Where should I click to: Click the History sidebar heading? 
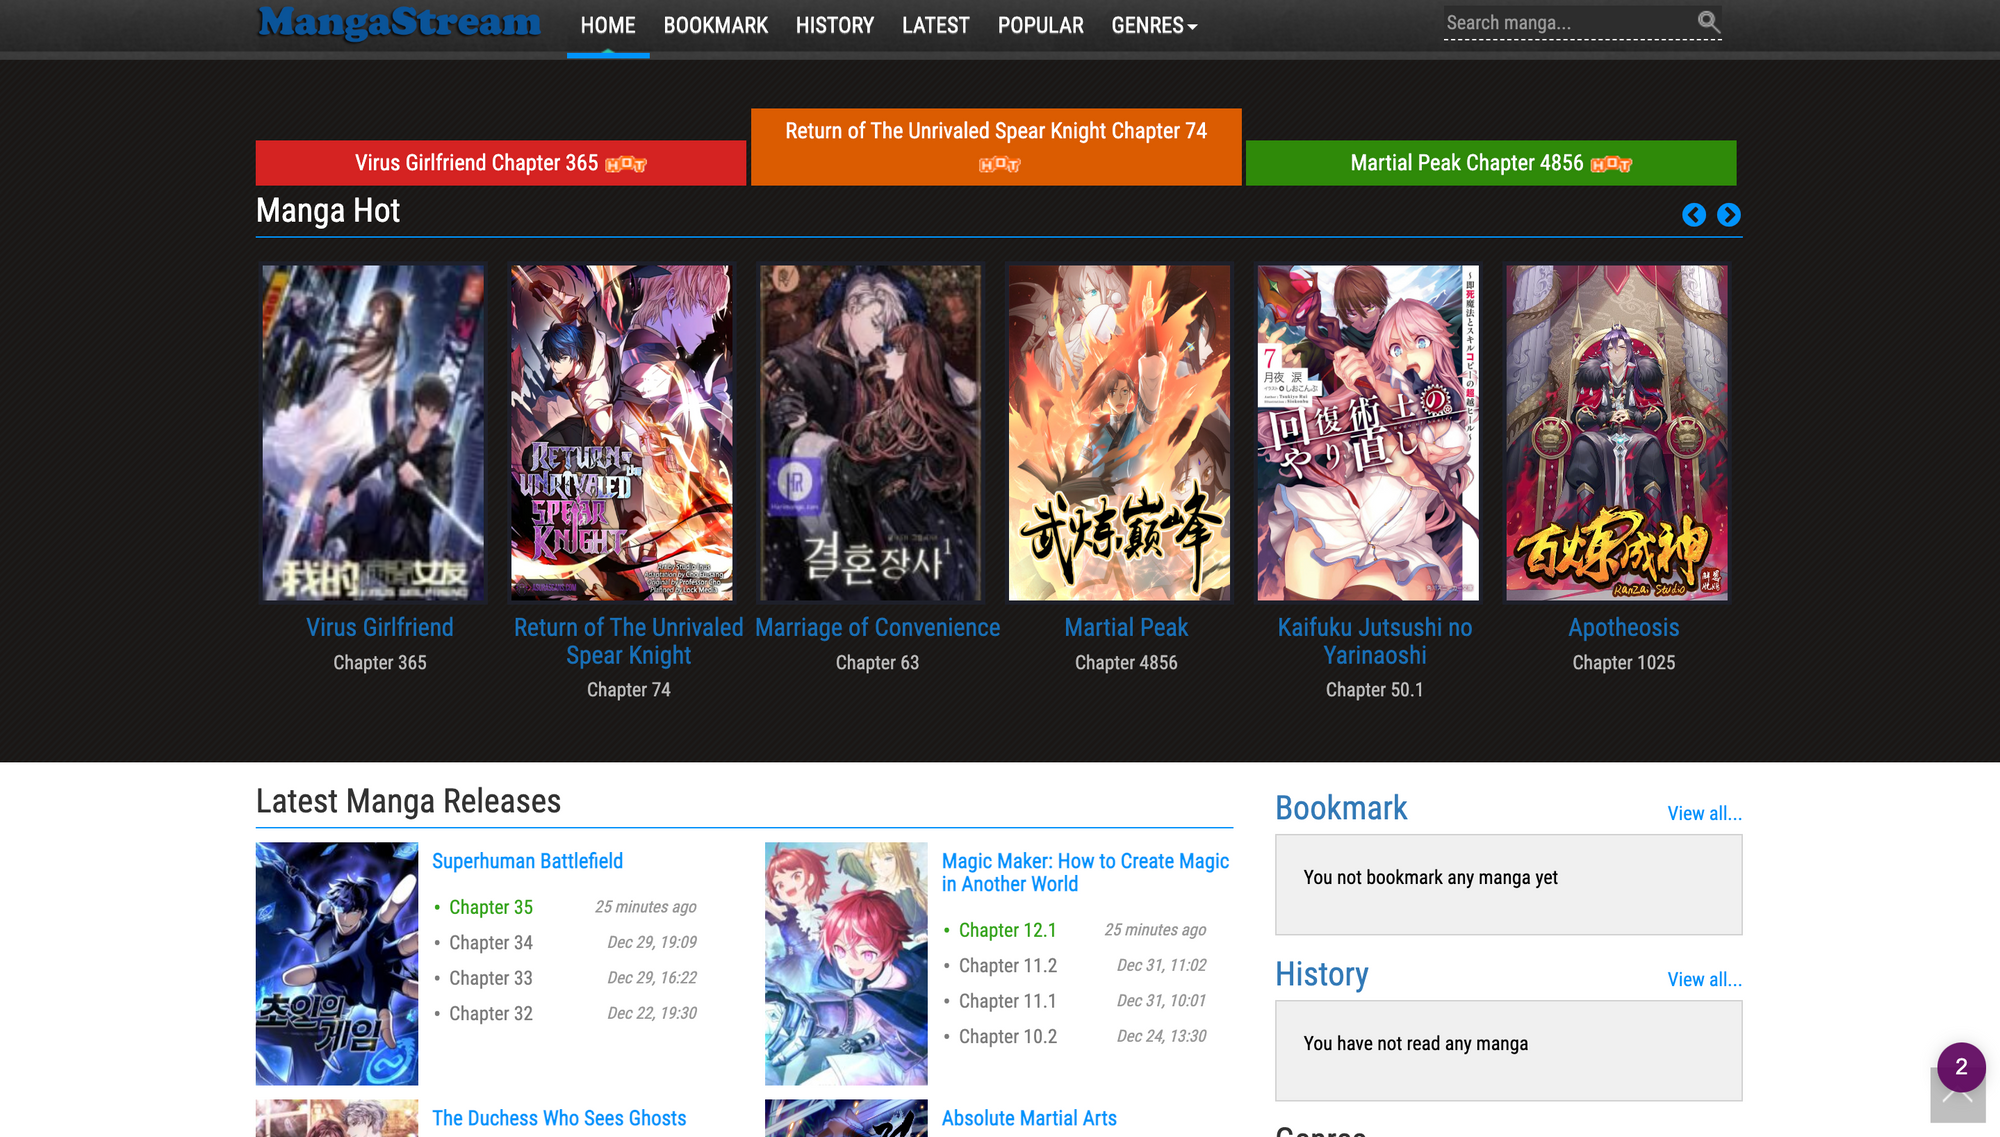click(x=1321, y=974)
